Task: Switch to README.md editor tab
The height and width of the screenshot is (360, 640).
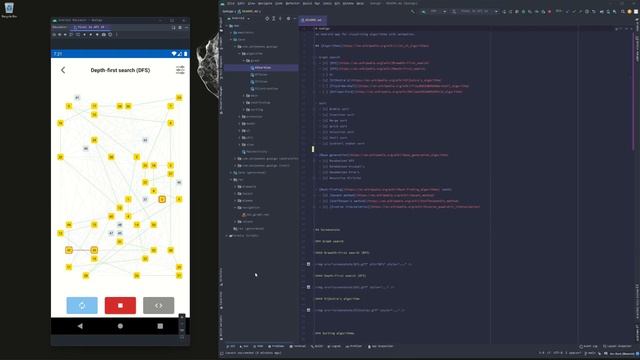Action: (x=313, y=20)
